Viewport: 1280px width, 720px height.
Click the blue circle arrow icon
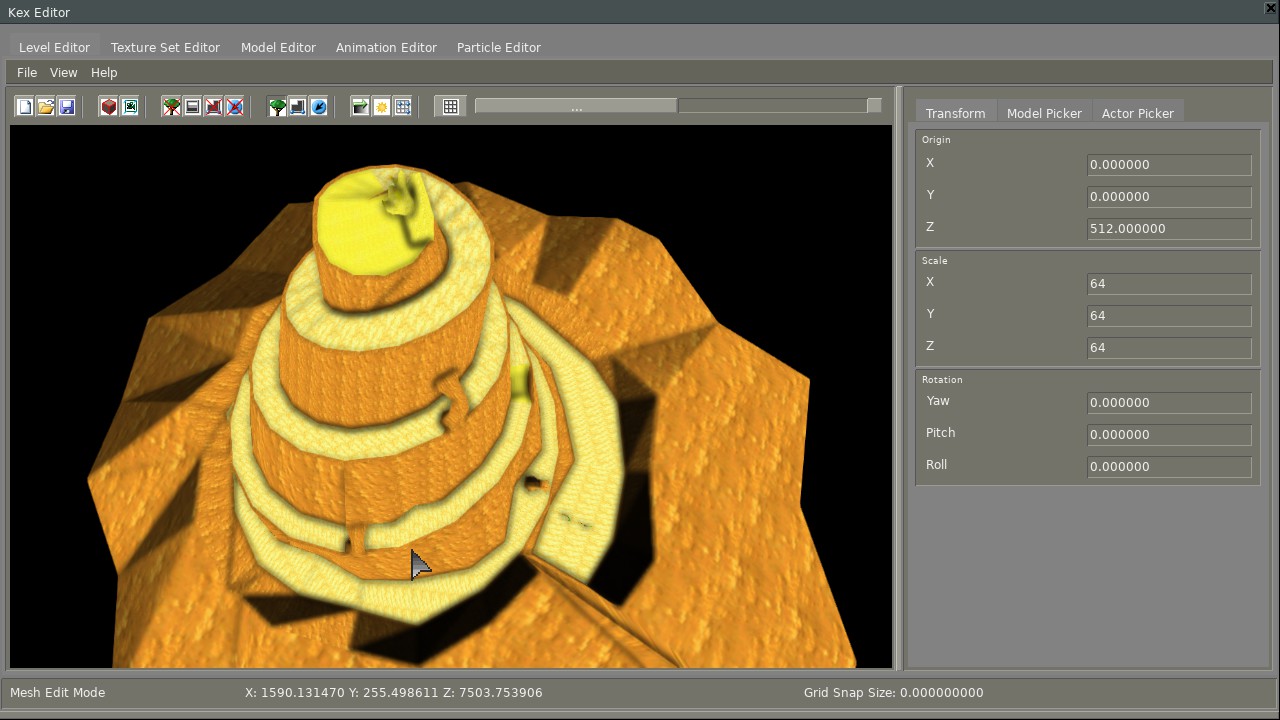319,107
